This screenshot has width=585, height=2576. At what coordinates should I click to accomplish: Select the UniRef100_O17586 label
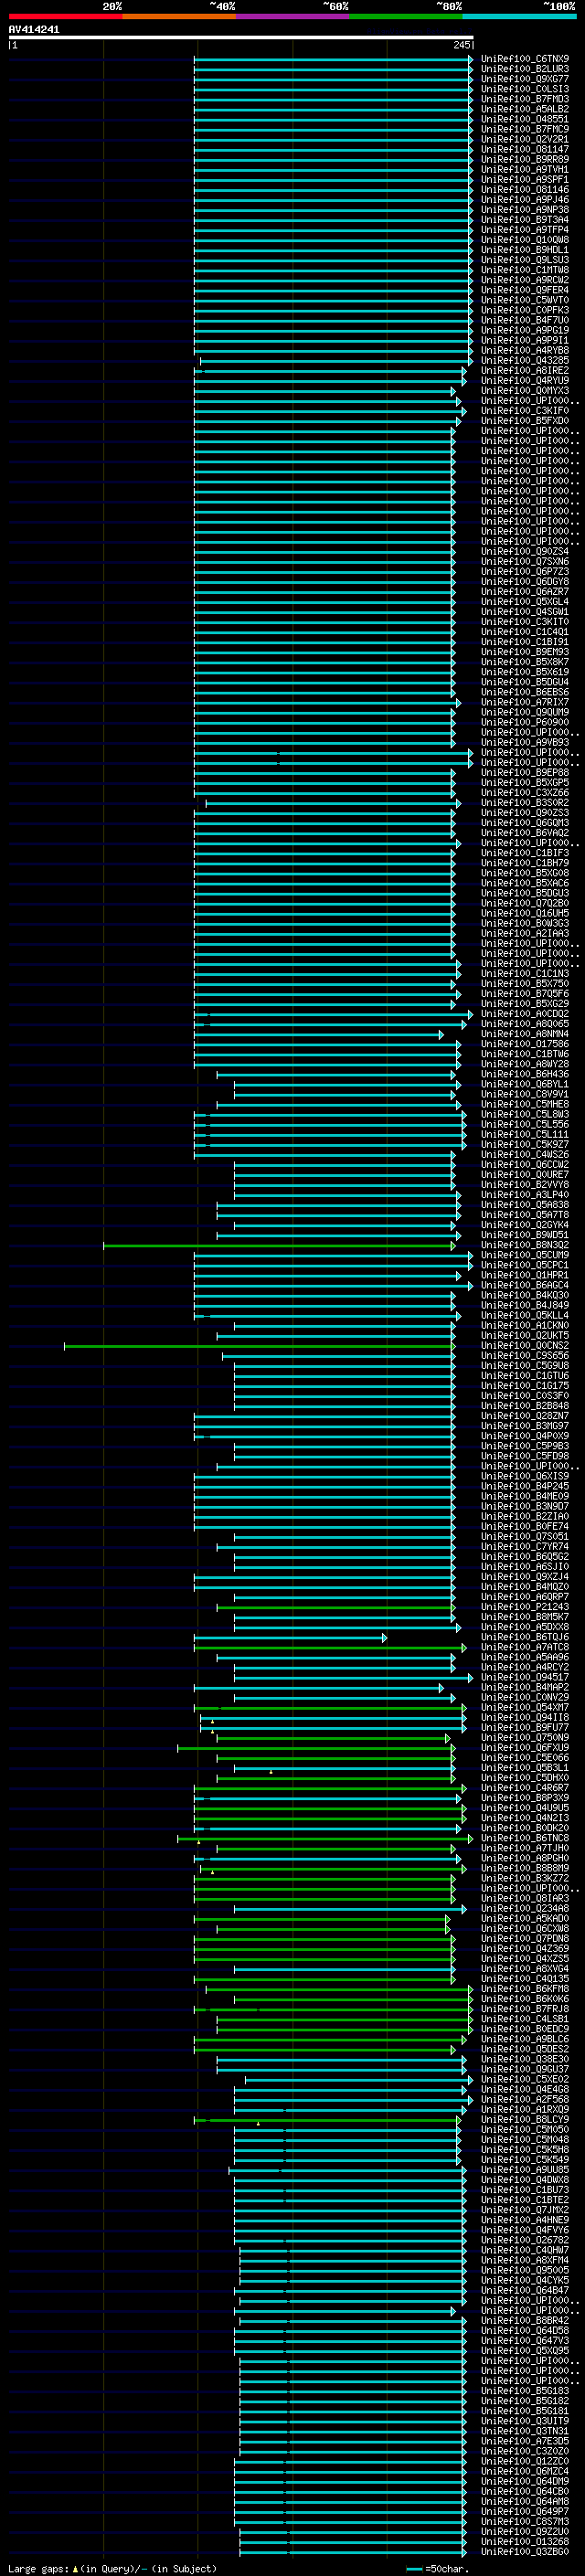[x=525, y=1044]
